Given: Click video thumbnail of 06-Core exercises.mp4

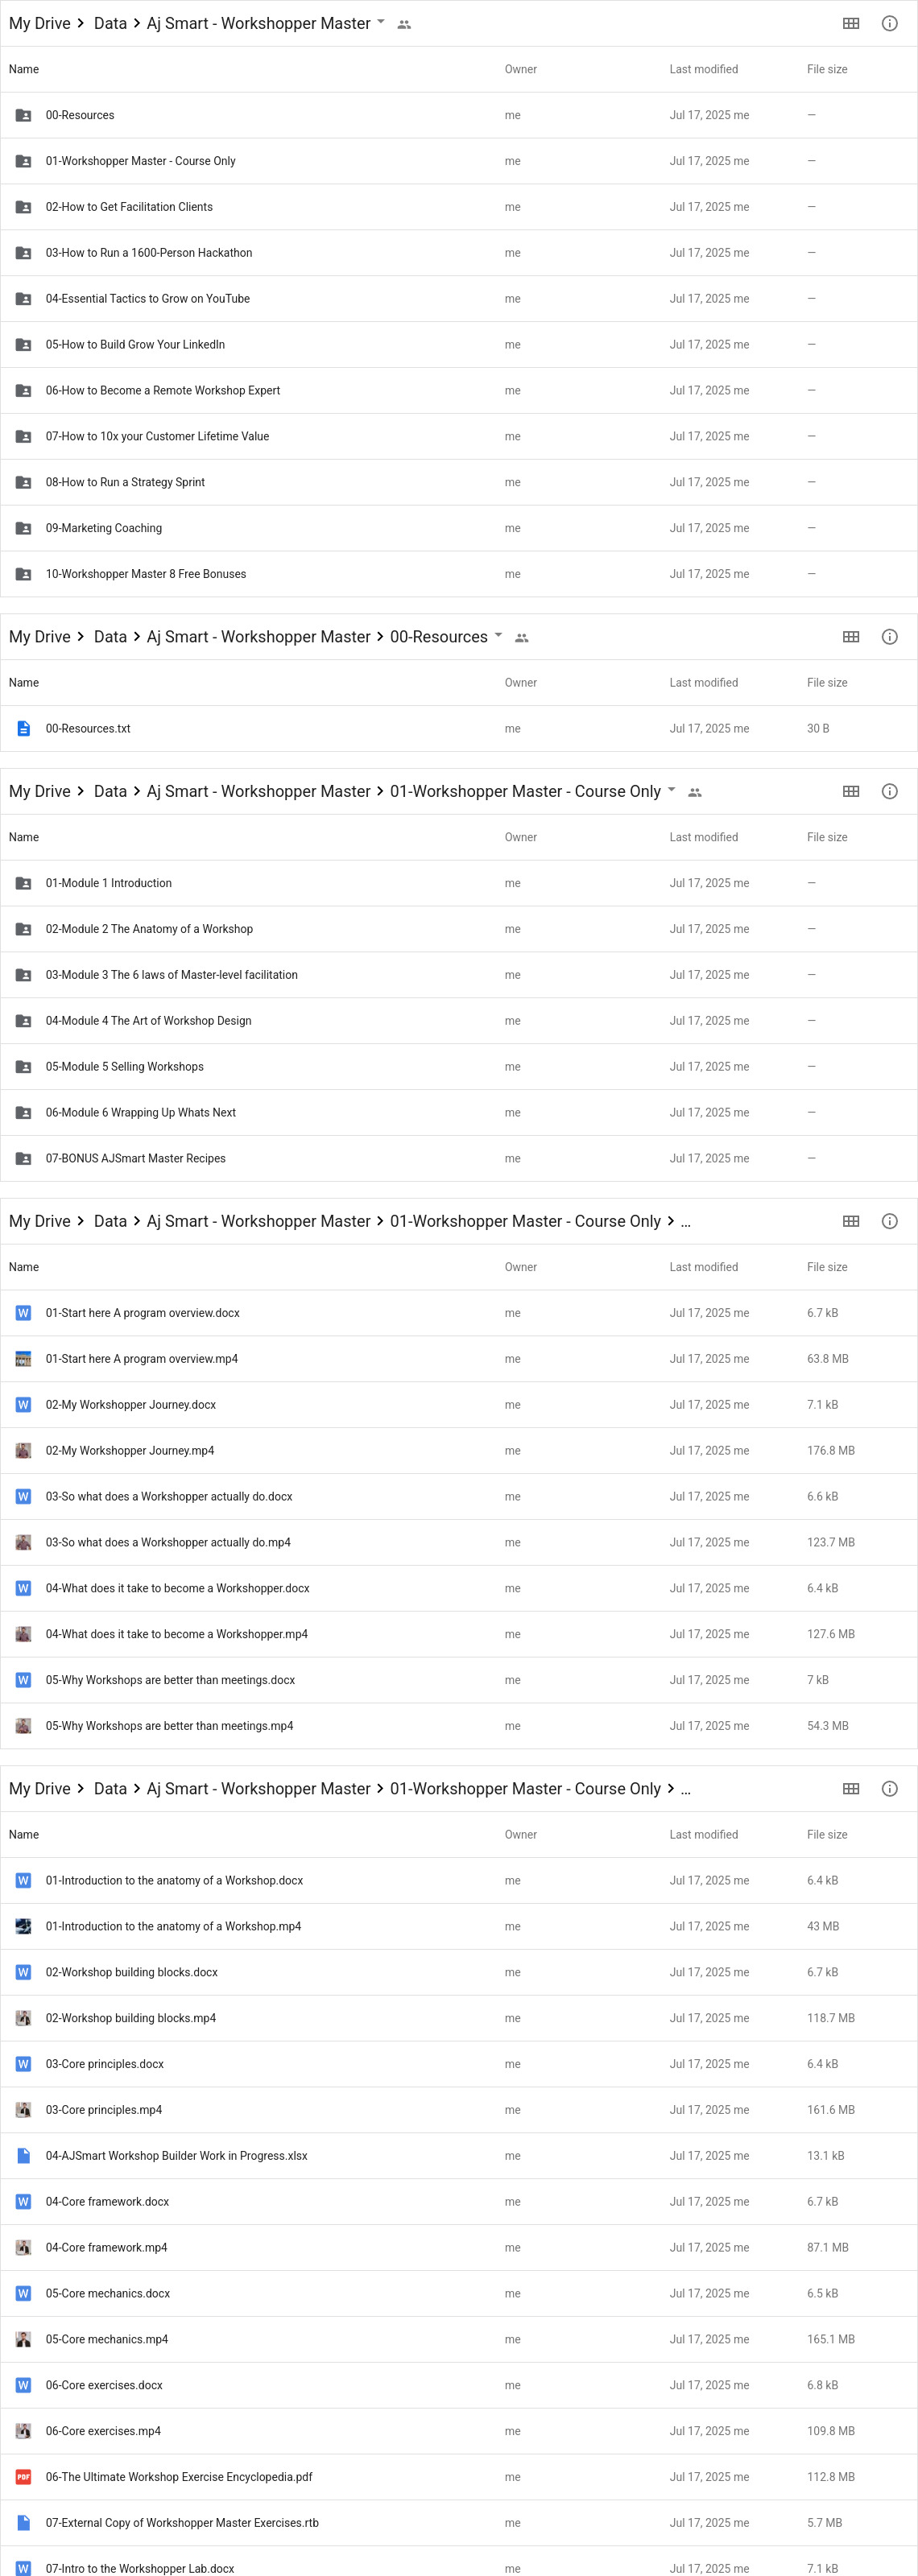Looking at the screenshot, I should [x=23, y=2431].
